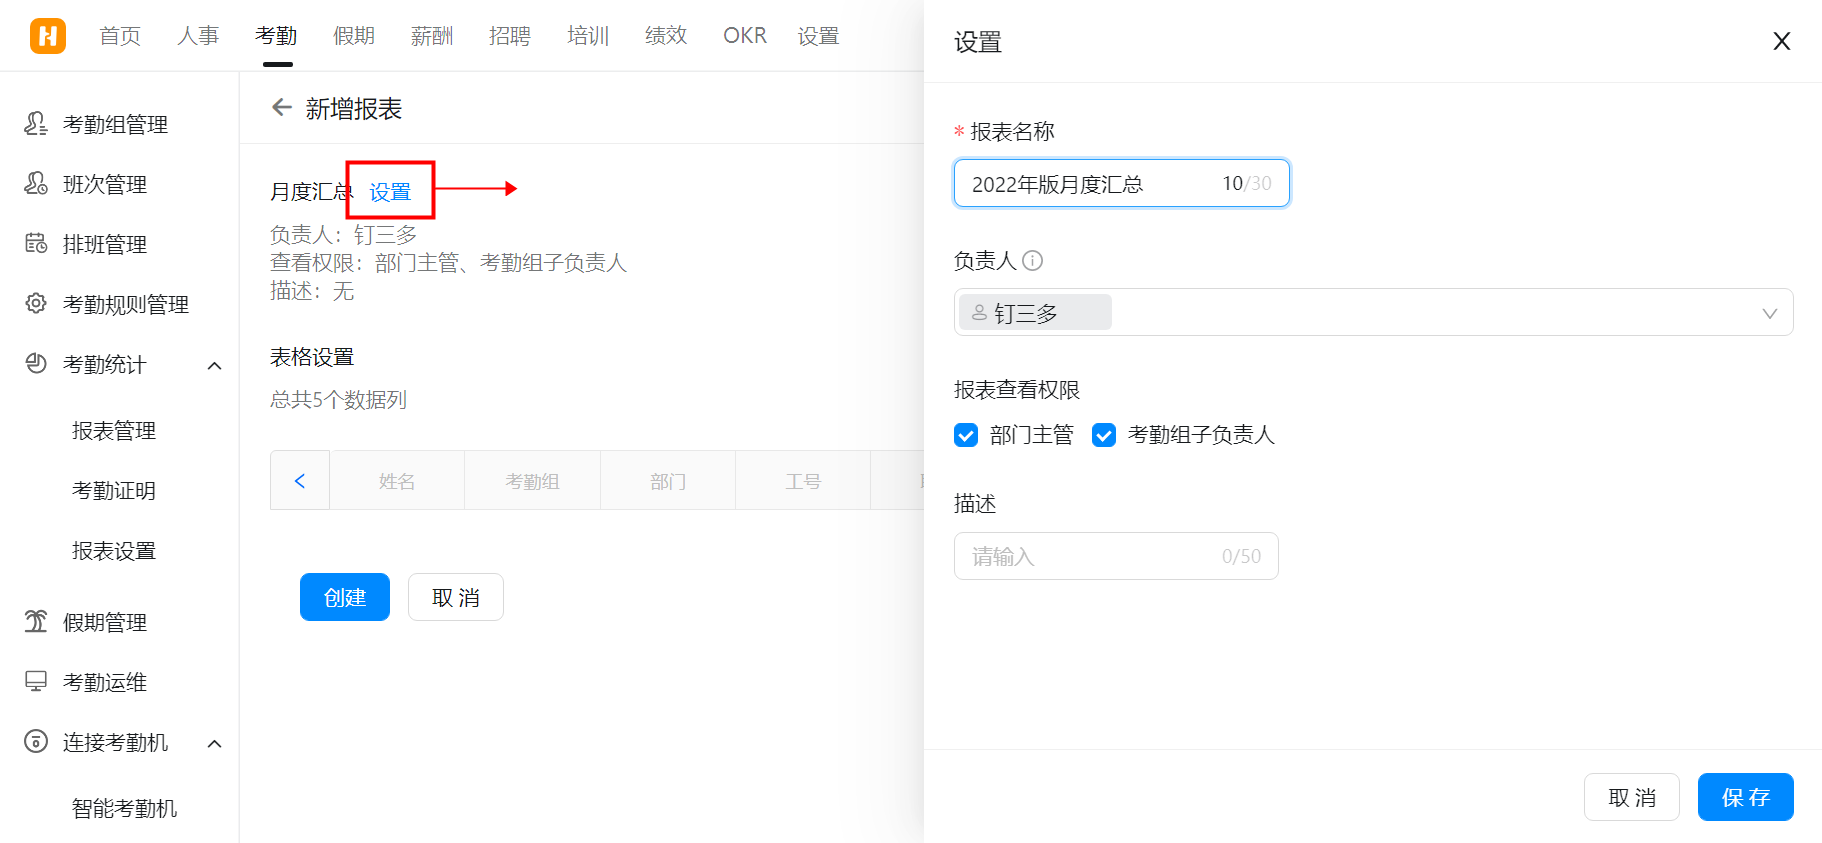Open 智能考勤机 submenu item
Screen dimensions: 1822x843
pos(125,809)
